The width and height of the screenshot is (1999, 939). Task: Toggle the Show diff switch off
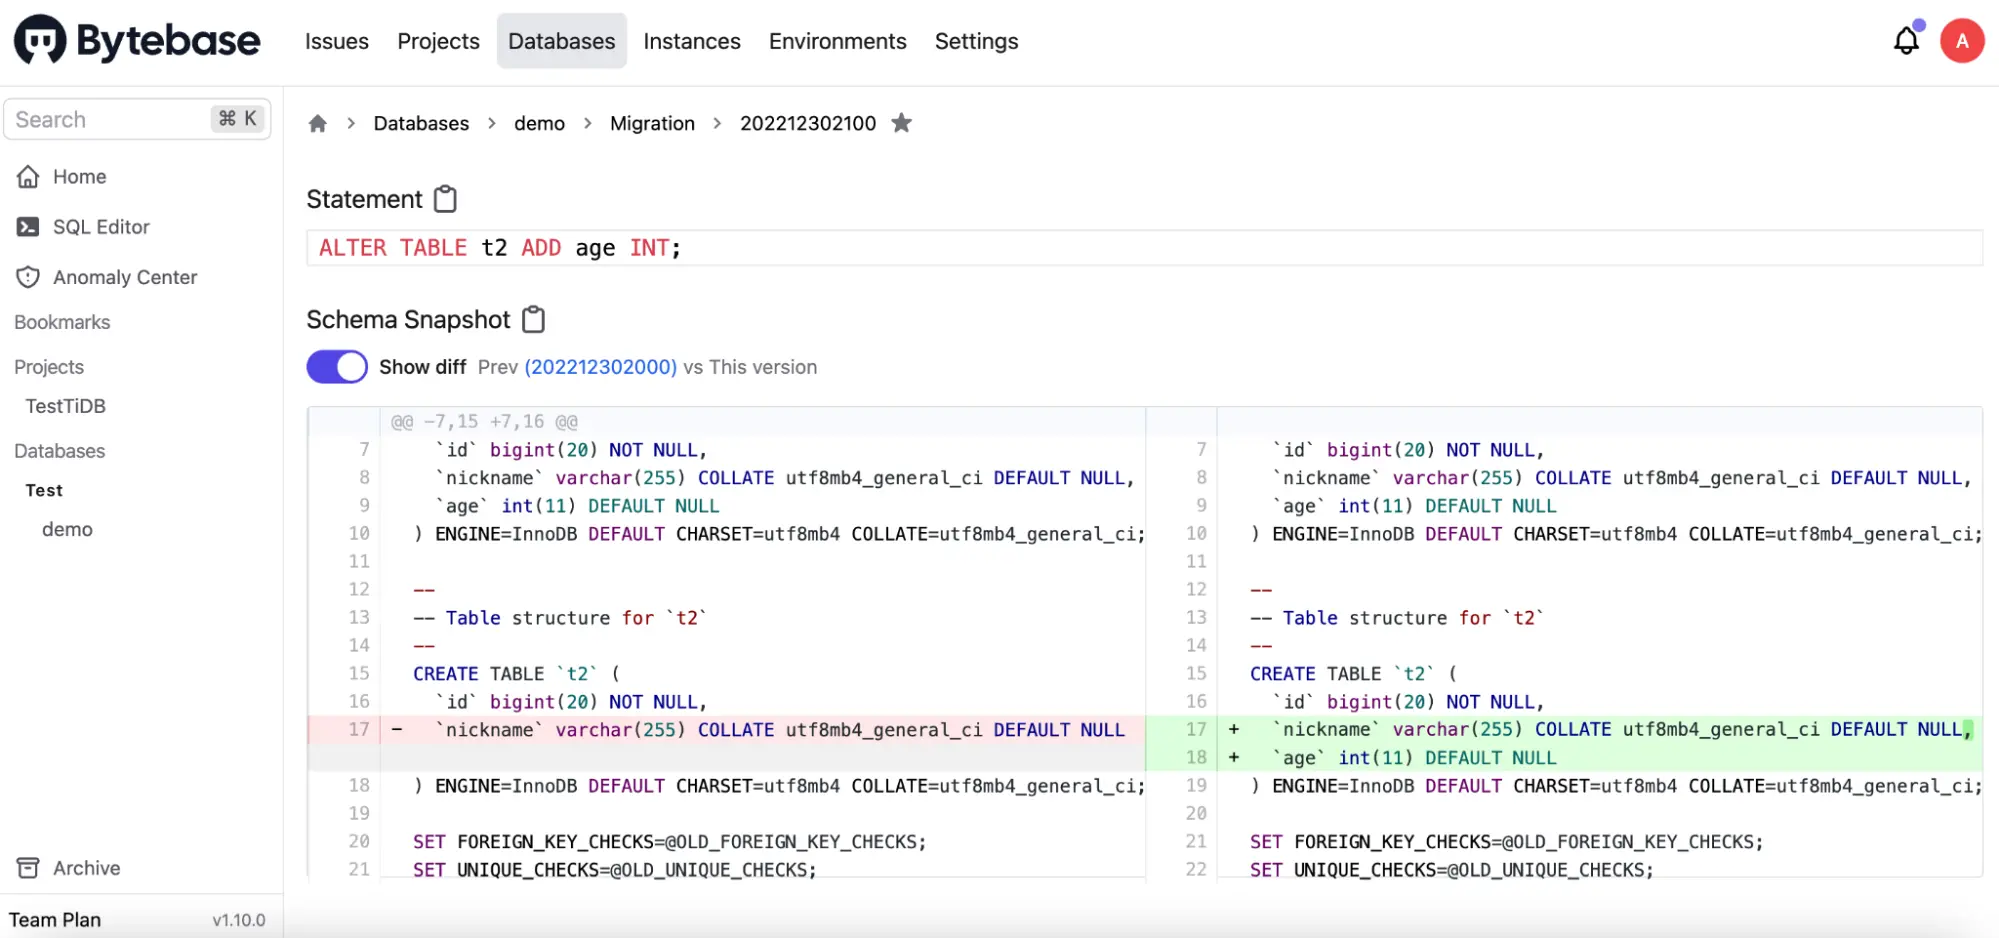point(337,367)
